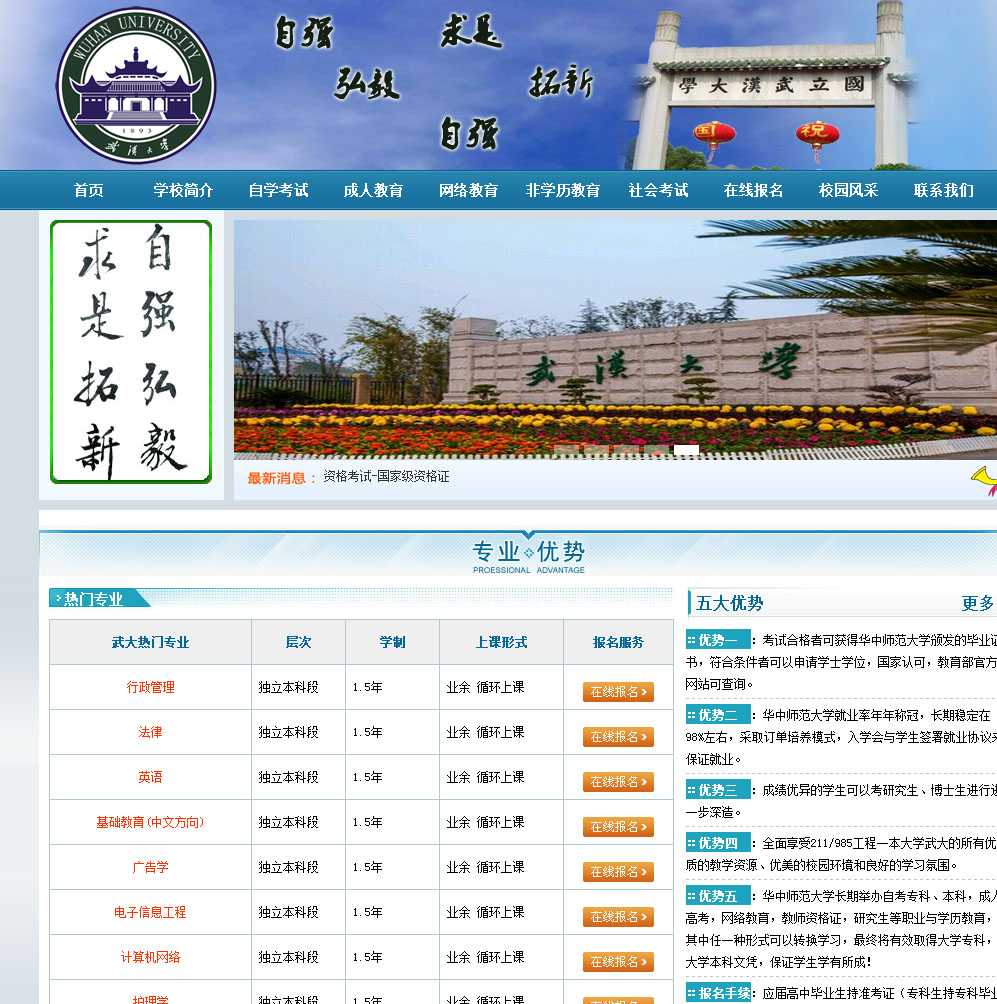Open the 电子信息工程 major link

pos(150,912)
